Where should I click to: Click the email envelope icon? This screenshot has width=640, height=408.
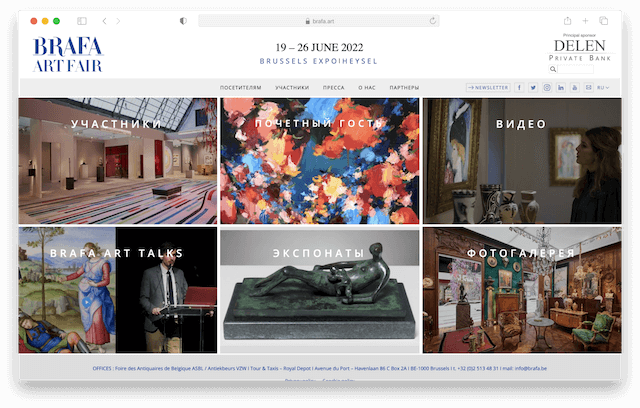(588, 88)
